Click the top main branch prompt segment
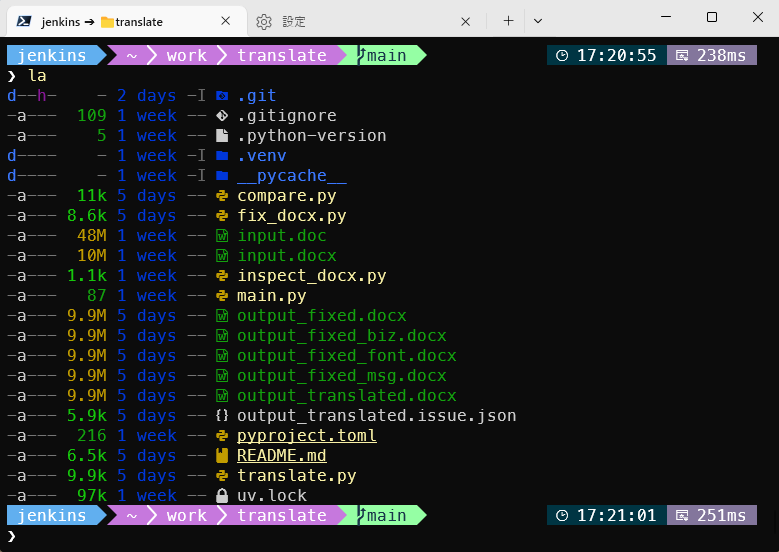 [x=386, y=56]
